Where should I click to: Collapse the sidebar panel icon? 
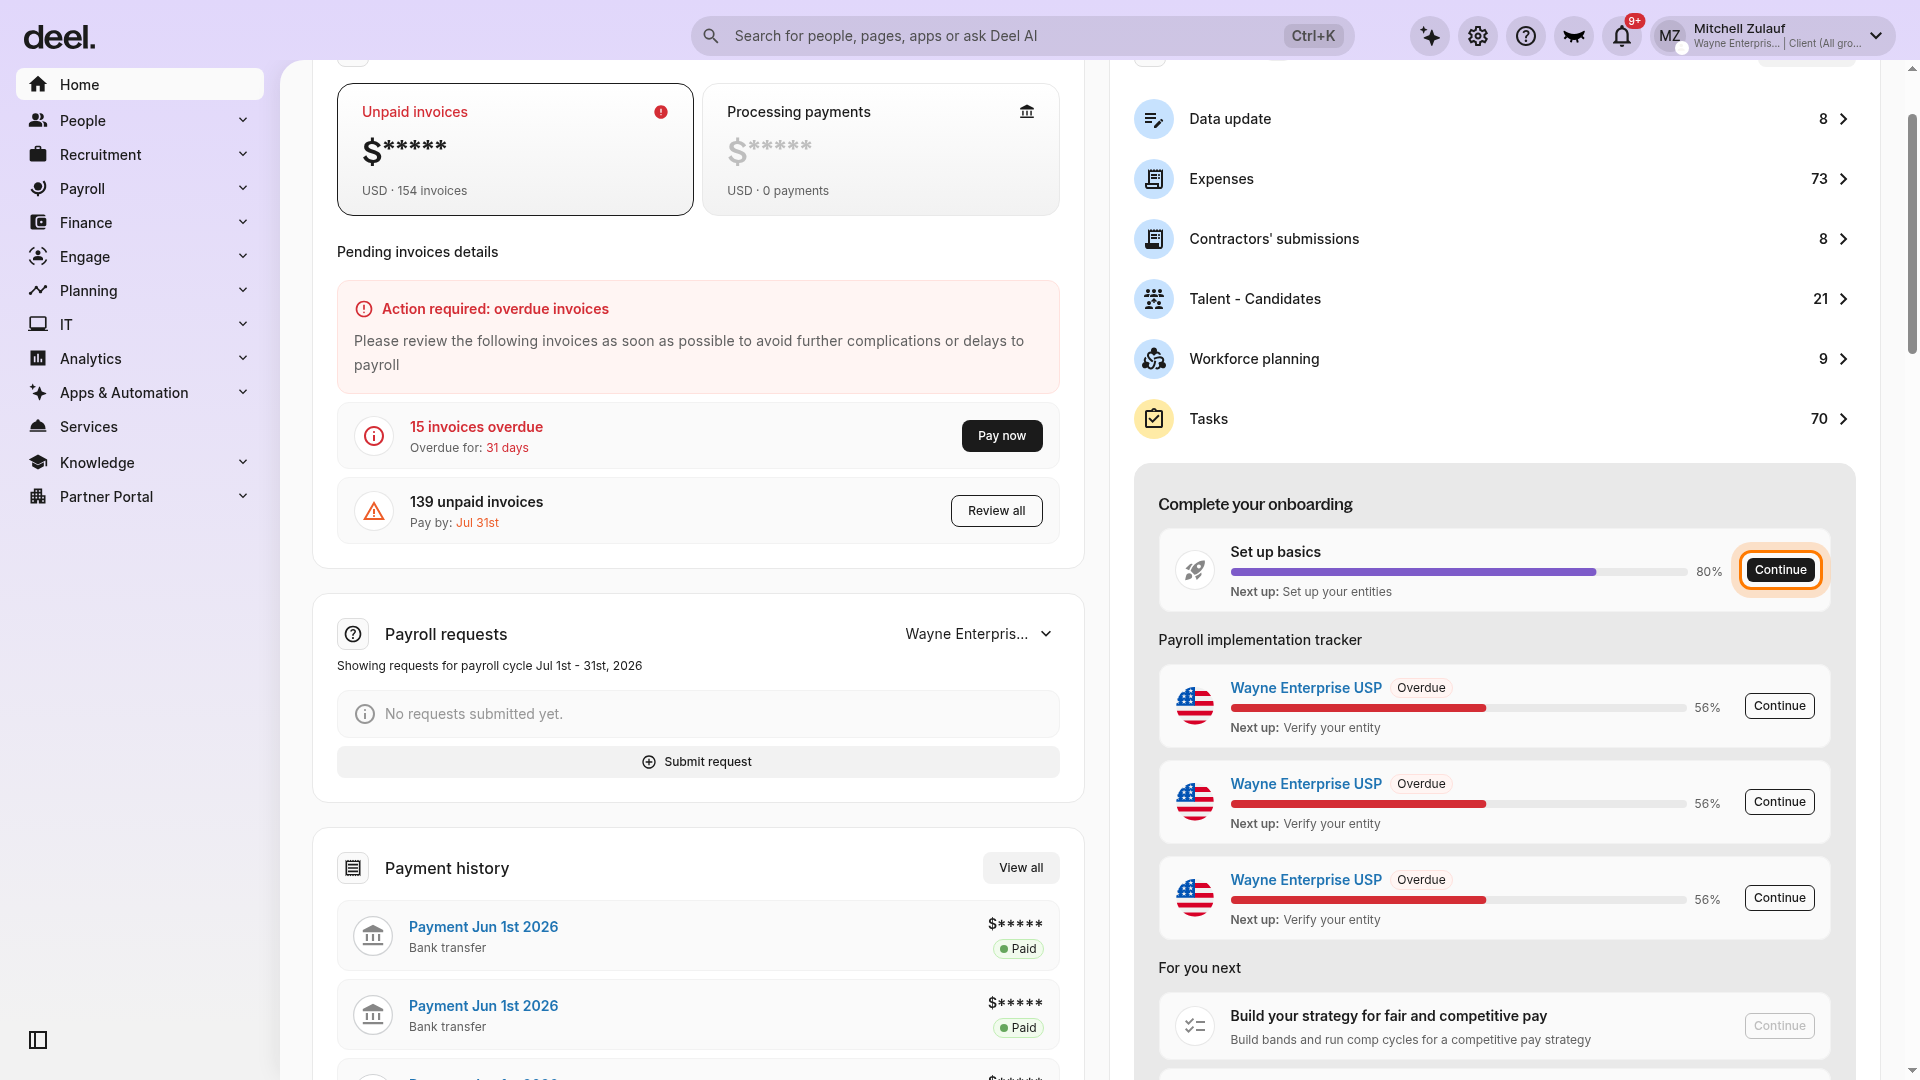pos(38,1040)
